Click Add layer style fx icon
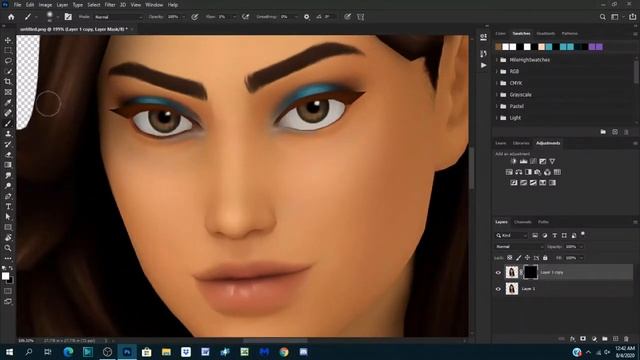Viewport: 640px width, 360px height. [x=572, y=339]
